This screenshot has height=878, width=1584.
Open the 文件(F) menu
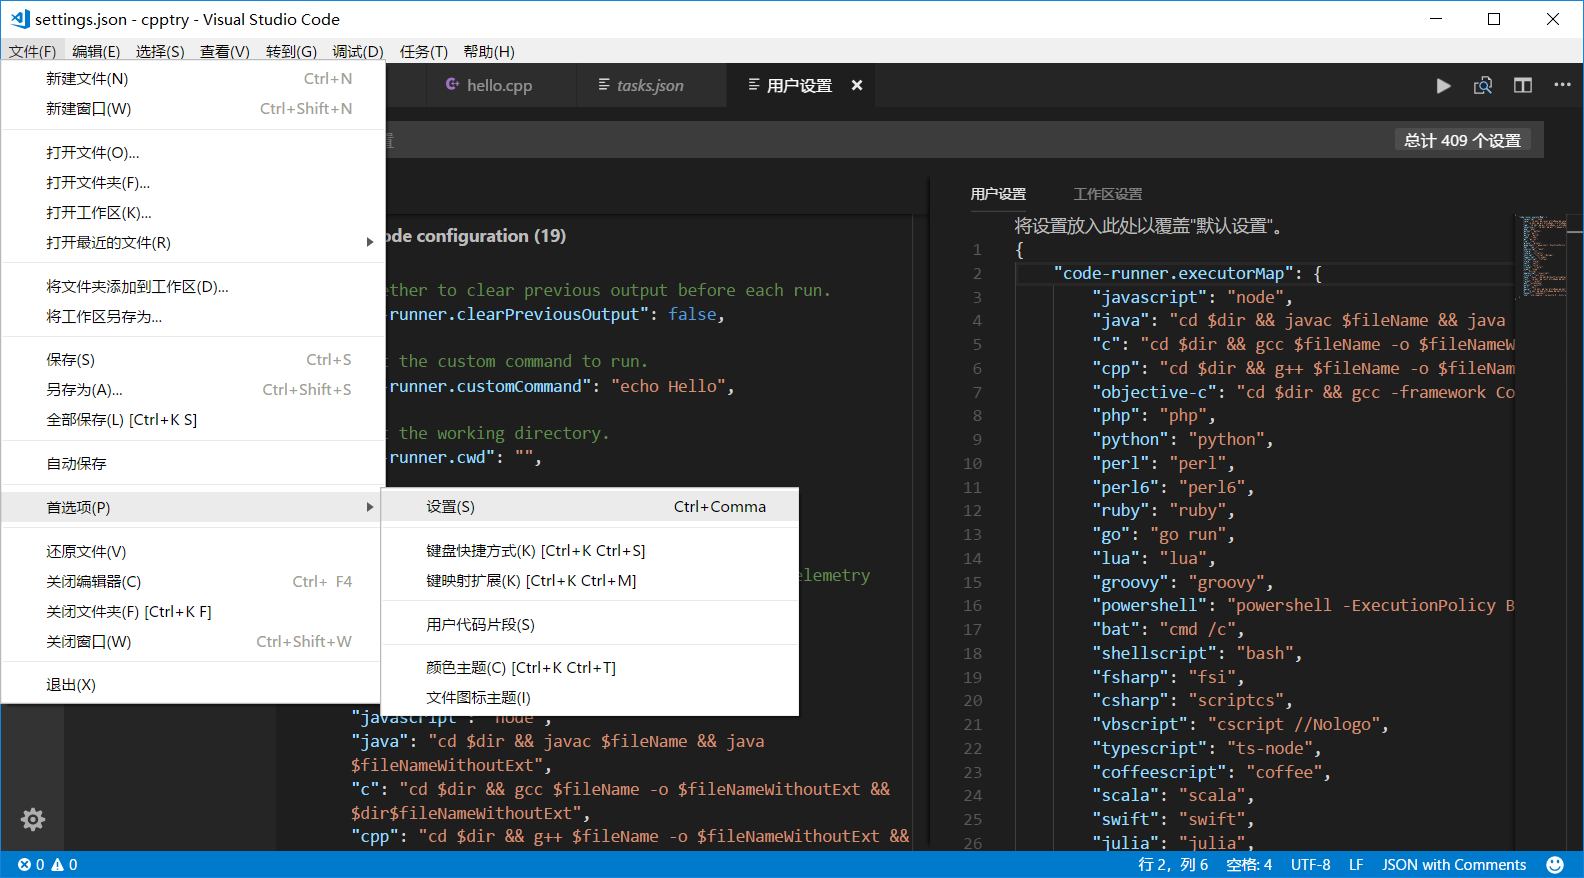[x=33, y=52]
